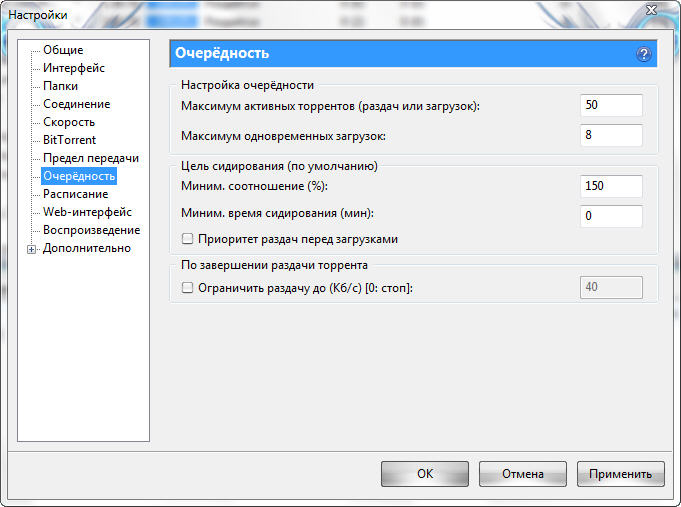This screenshot has width=681, height=507.
Task: Click Применить to apply settings
Action: [x=620, y=474]
